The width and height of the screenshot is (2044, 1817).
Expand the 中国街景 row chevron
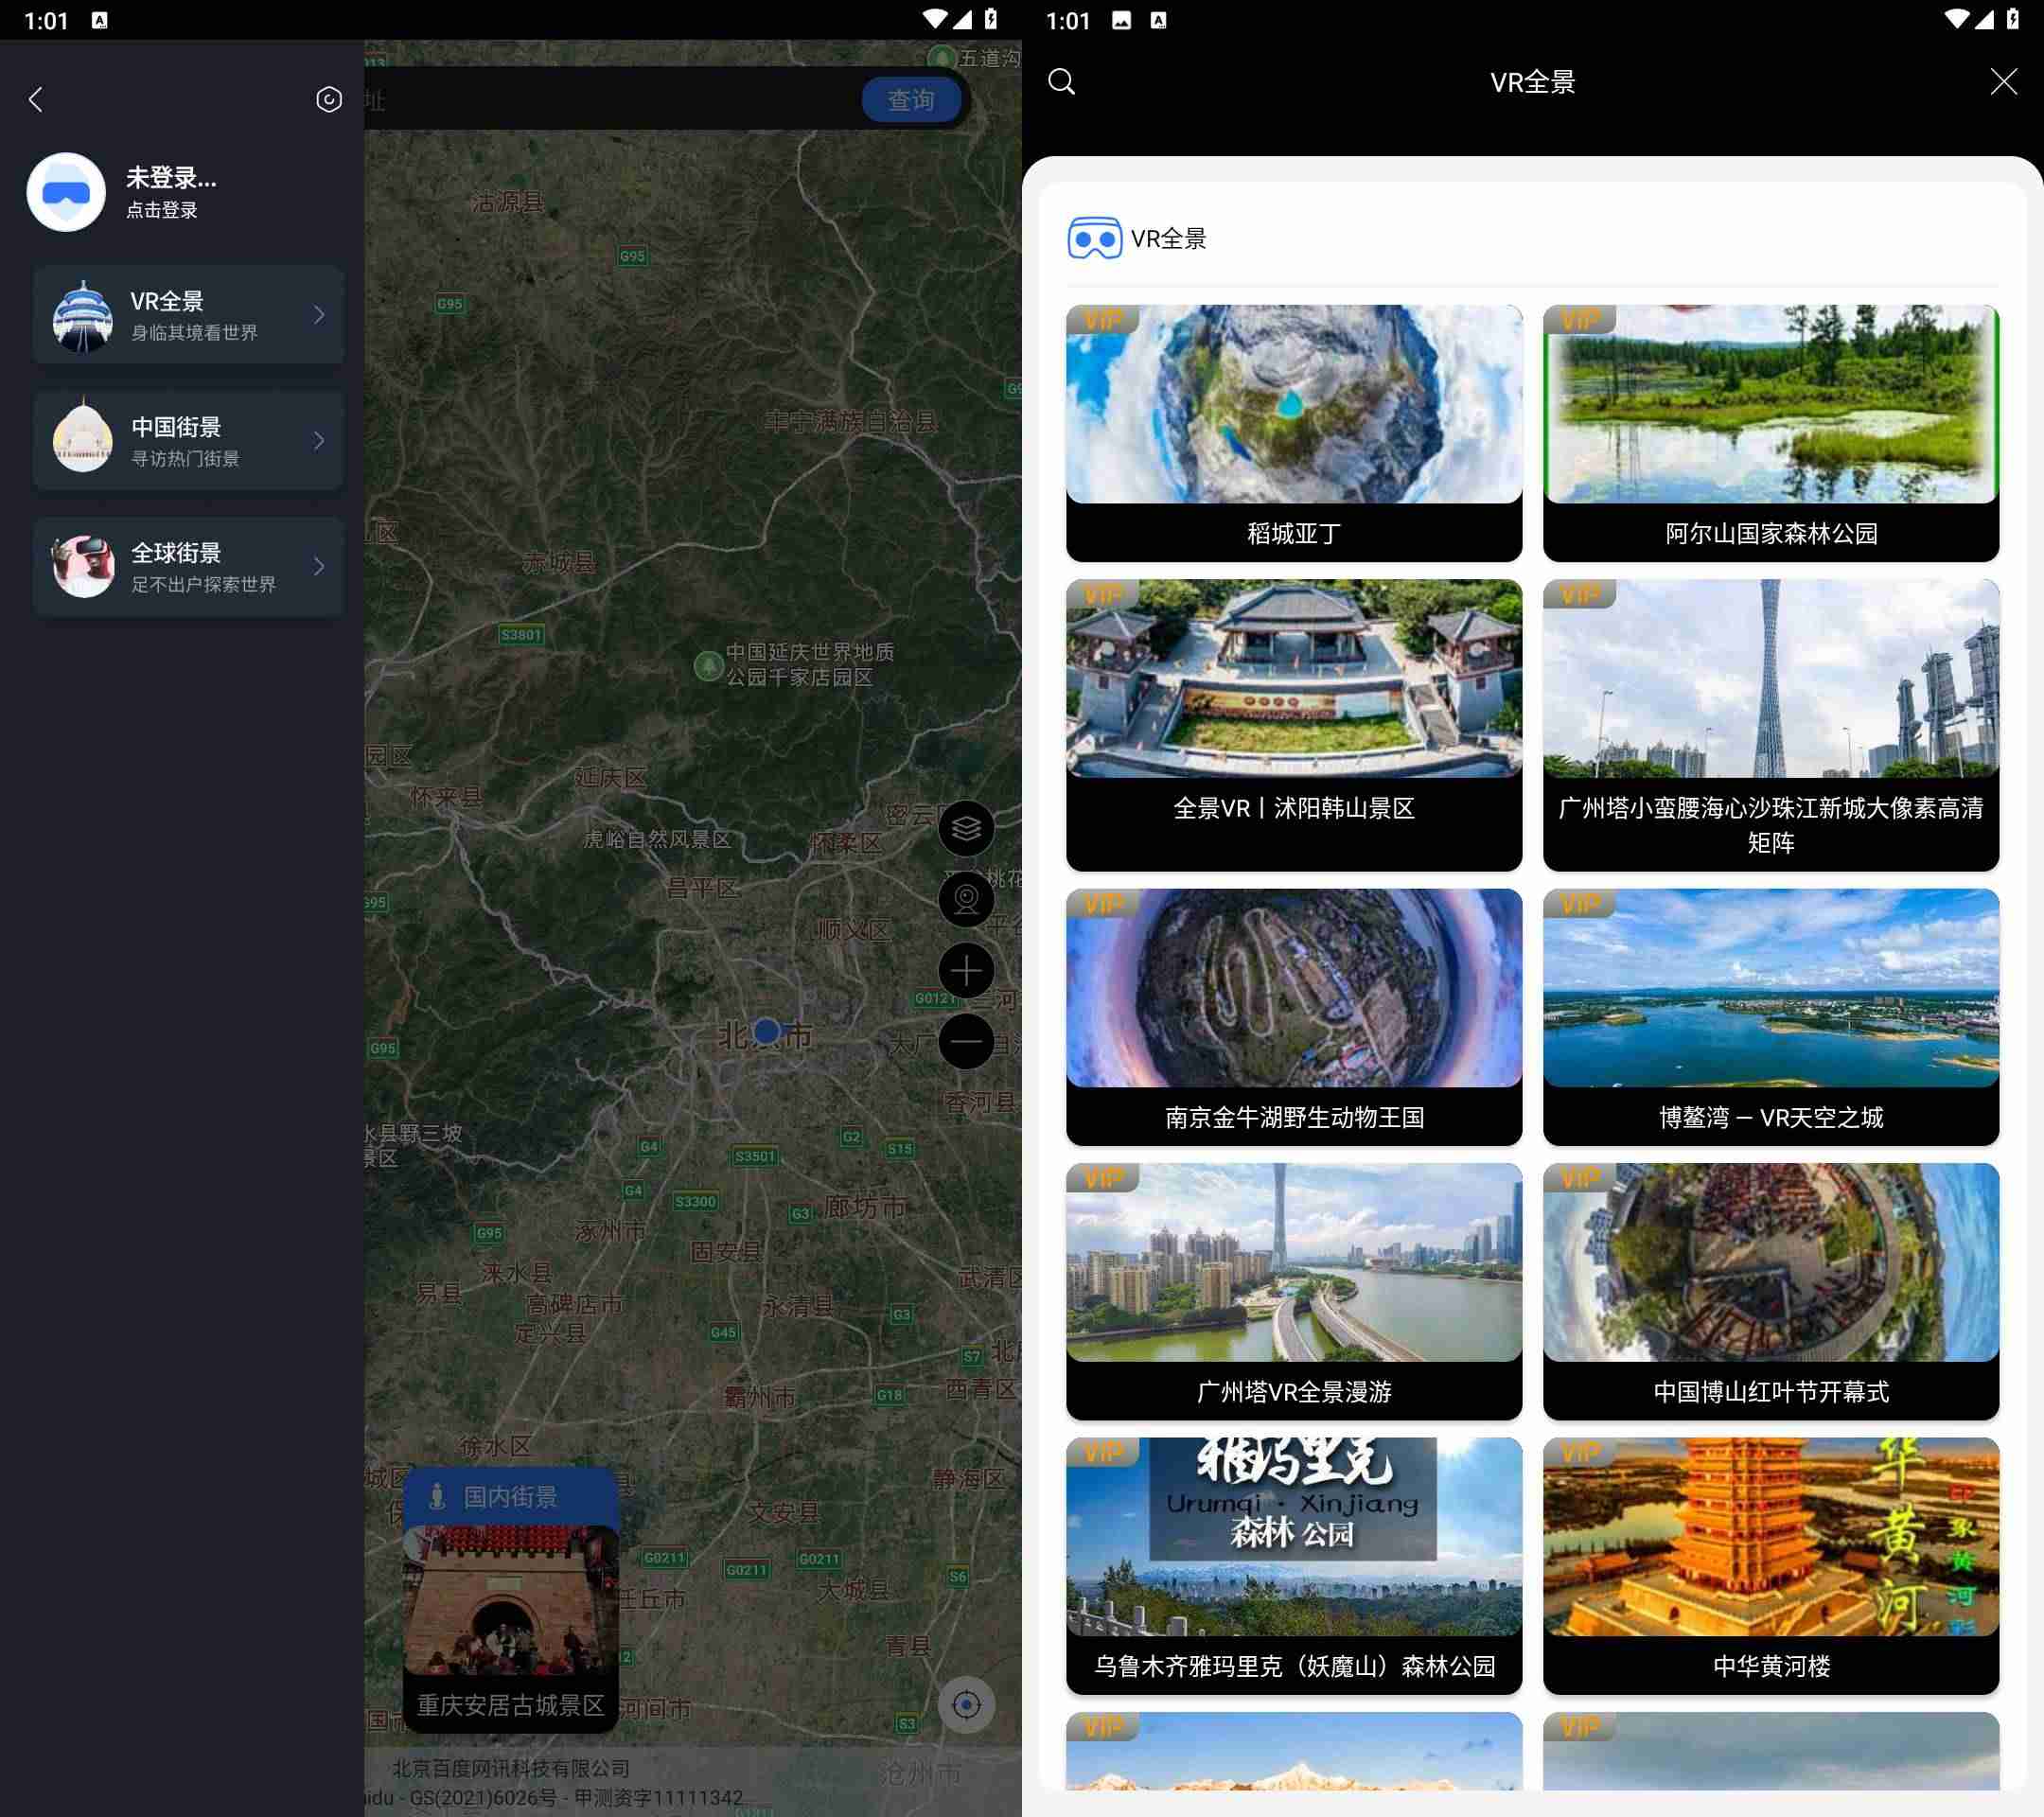(x=319, y=440)
